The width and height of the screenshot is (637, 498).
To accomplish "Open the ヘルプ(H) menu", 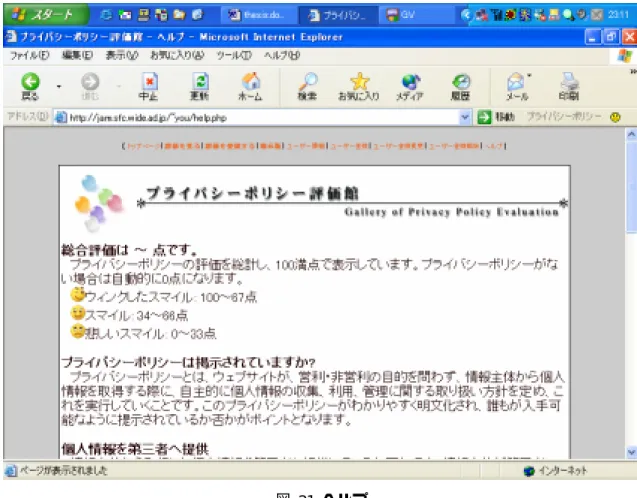I will click(x=282, y=55).
